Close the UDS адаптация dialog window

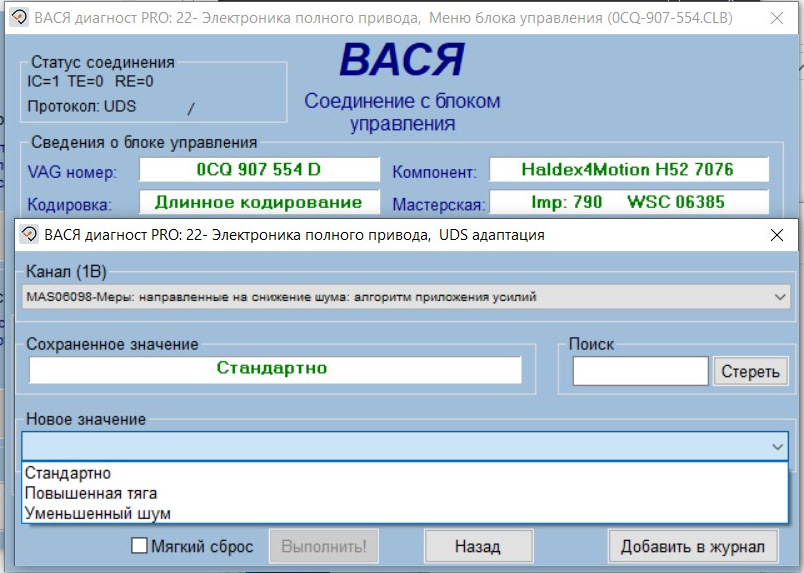[777, 235]
